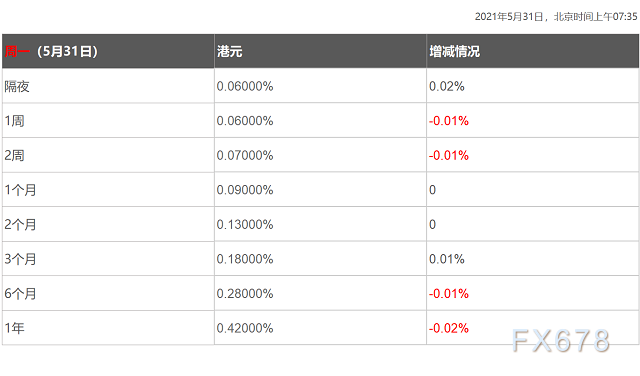Select the 1年 row label
Screen dimensions: 640x376
[14, 328]
